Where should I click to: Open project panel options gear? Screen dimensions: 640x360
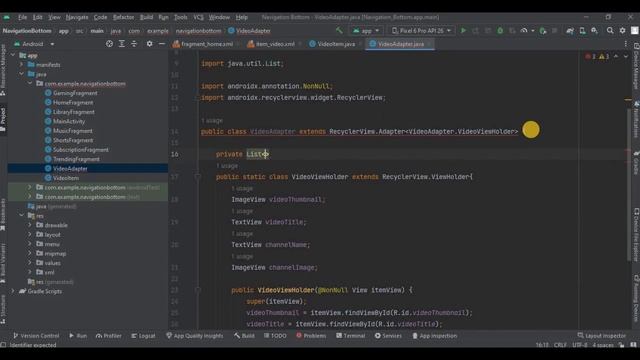click(149, 44)
